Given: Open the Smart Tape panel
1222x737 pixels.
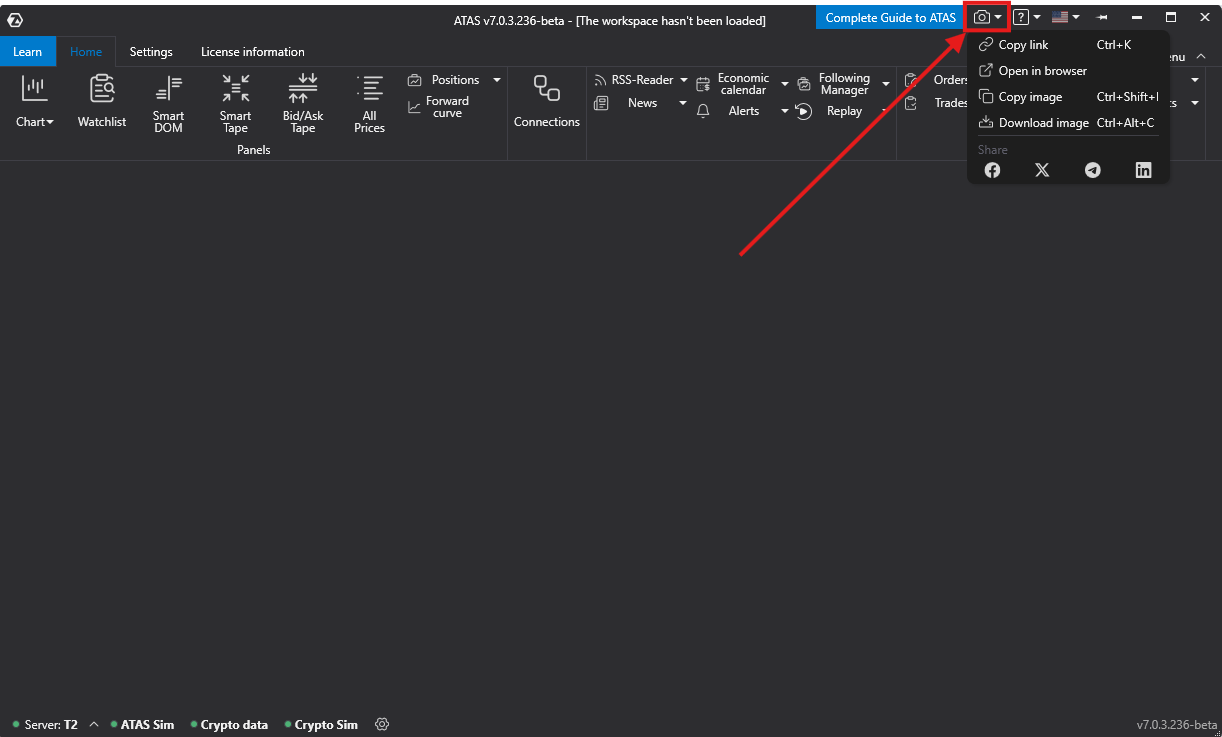Looking at the screenshot, I should point(235,104).
